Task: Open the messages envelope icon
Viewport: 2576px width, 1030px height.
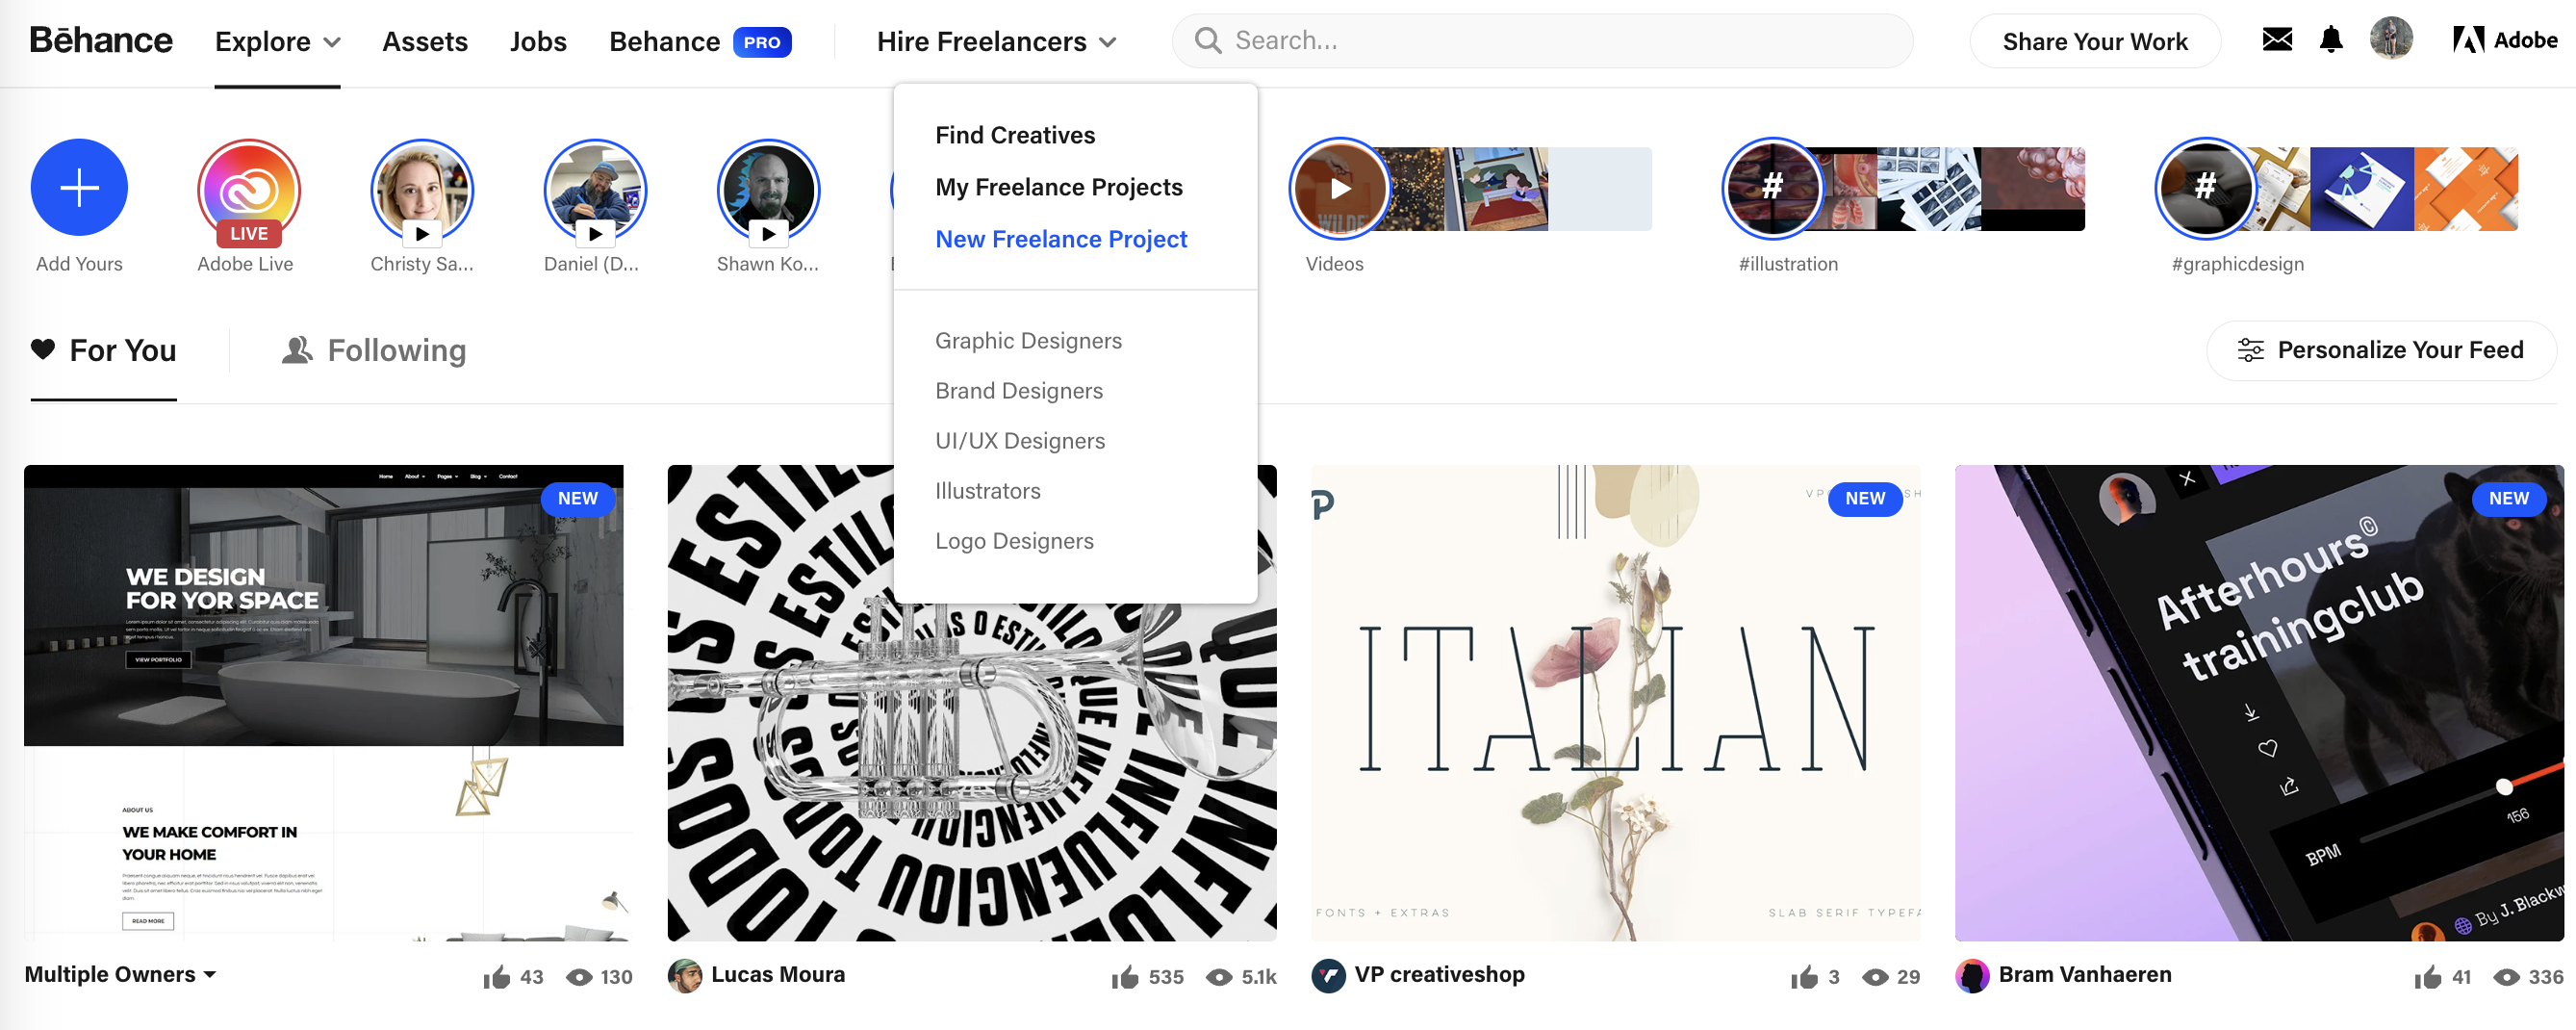Action: click(2277, 40)
